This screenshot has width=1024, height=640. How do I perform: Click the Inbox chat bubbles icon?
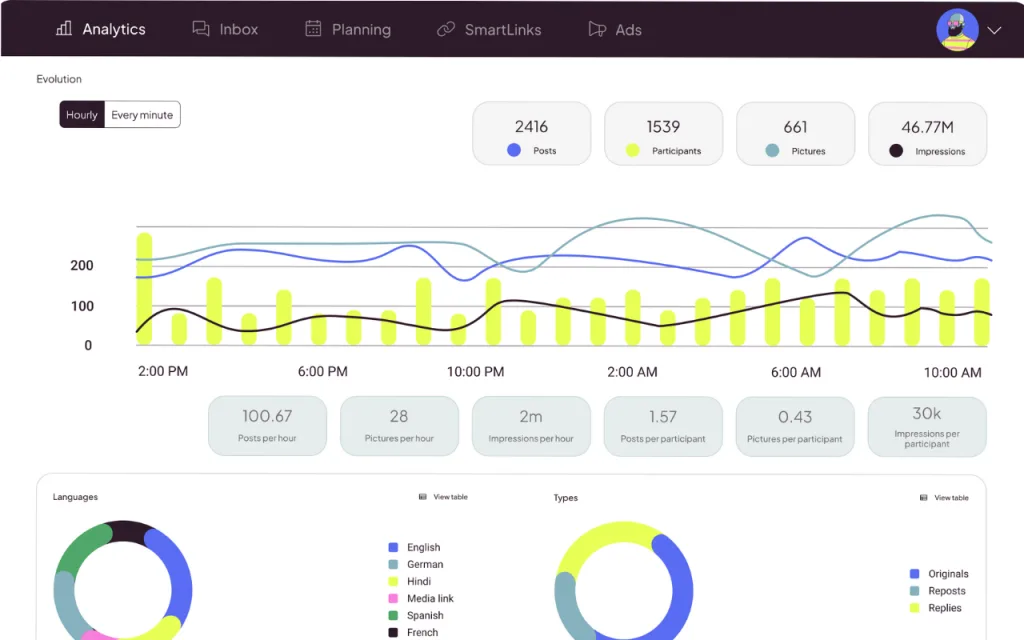coord(201,29)
